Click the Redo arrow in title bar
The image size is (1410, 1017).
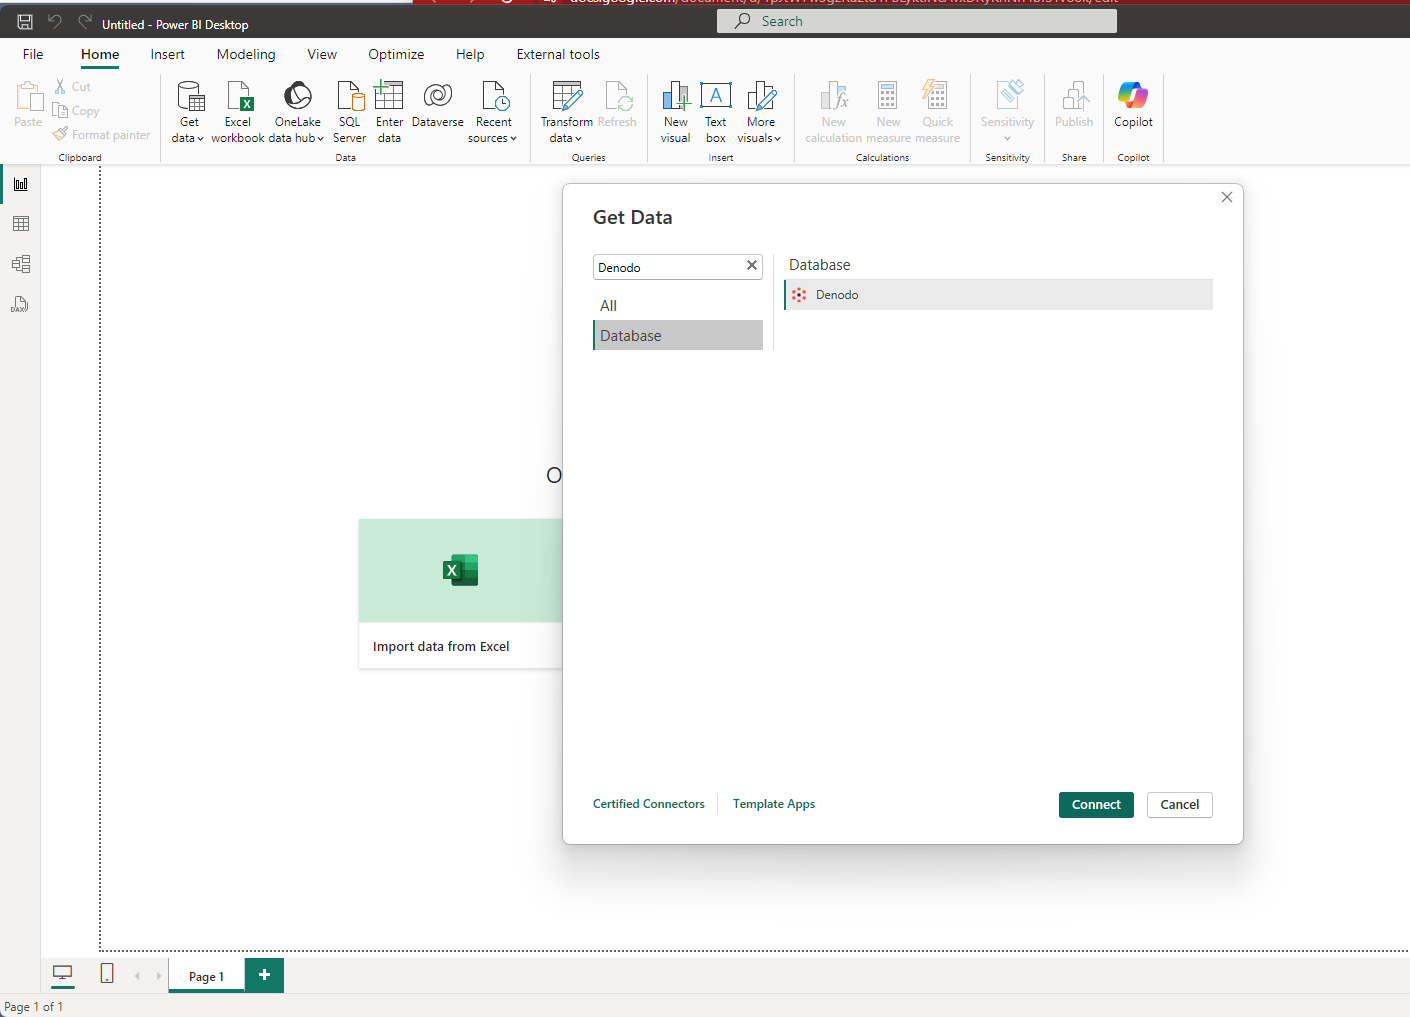pos(85,22)
